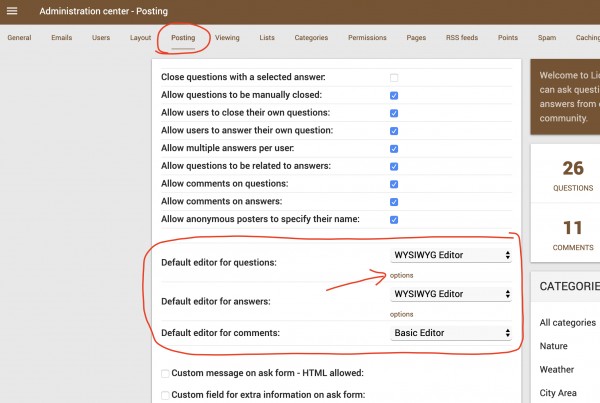Viewport: 600px width, 403px height.
Task: Enable custom message on ask form checkbox
Action: tap(166, 373)
